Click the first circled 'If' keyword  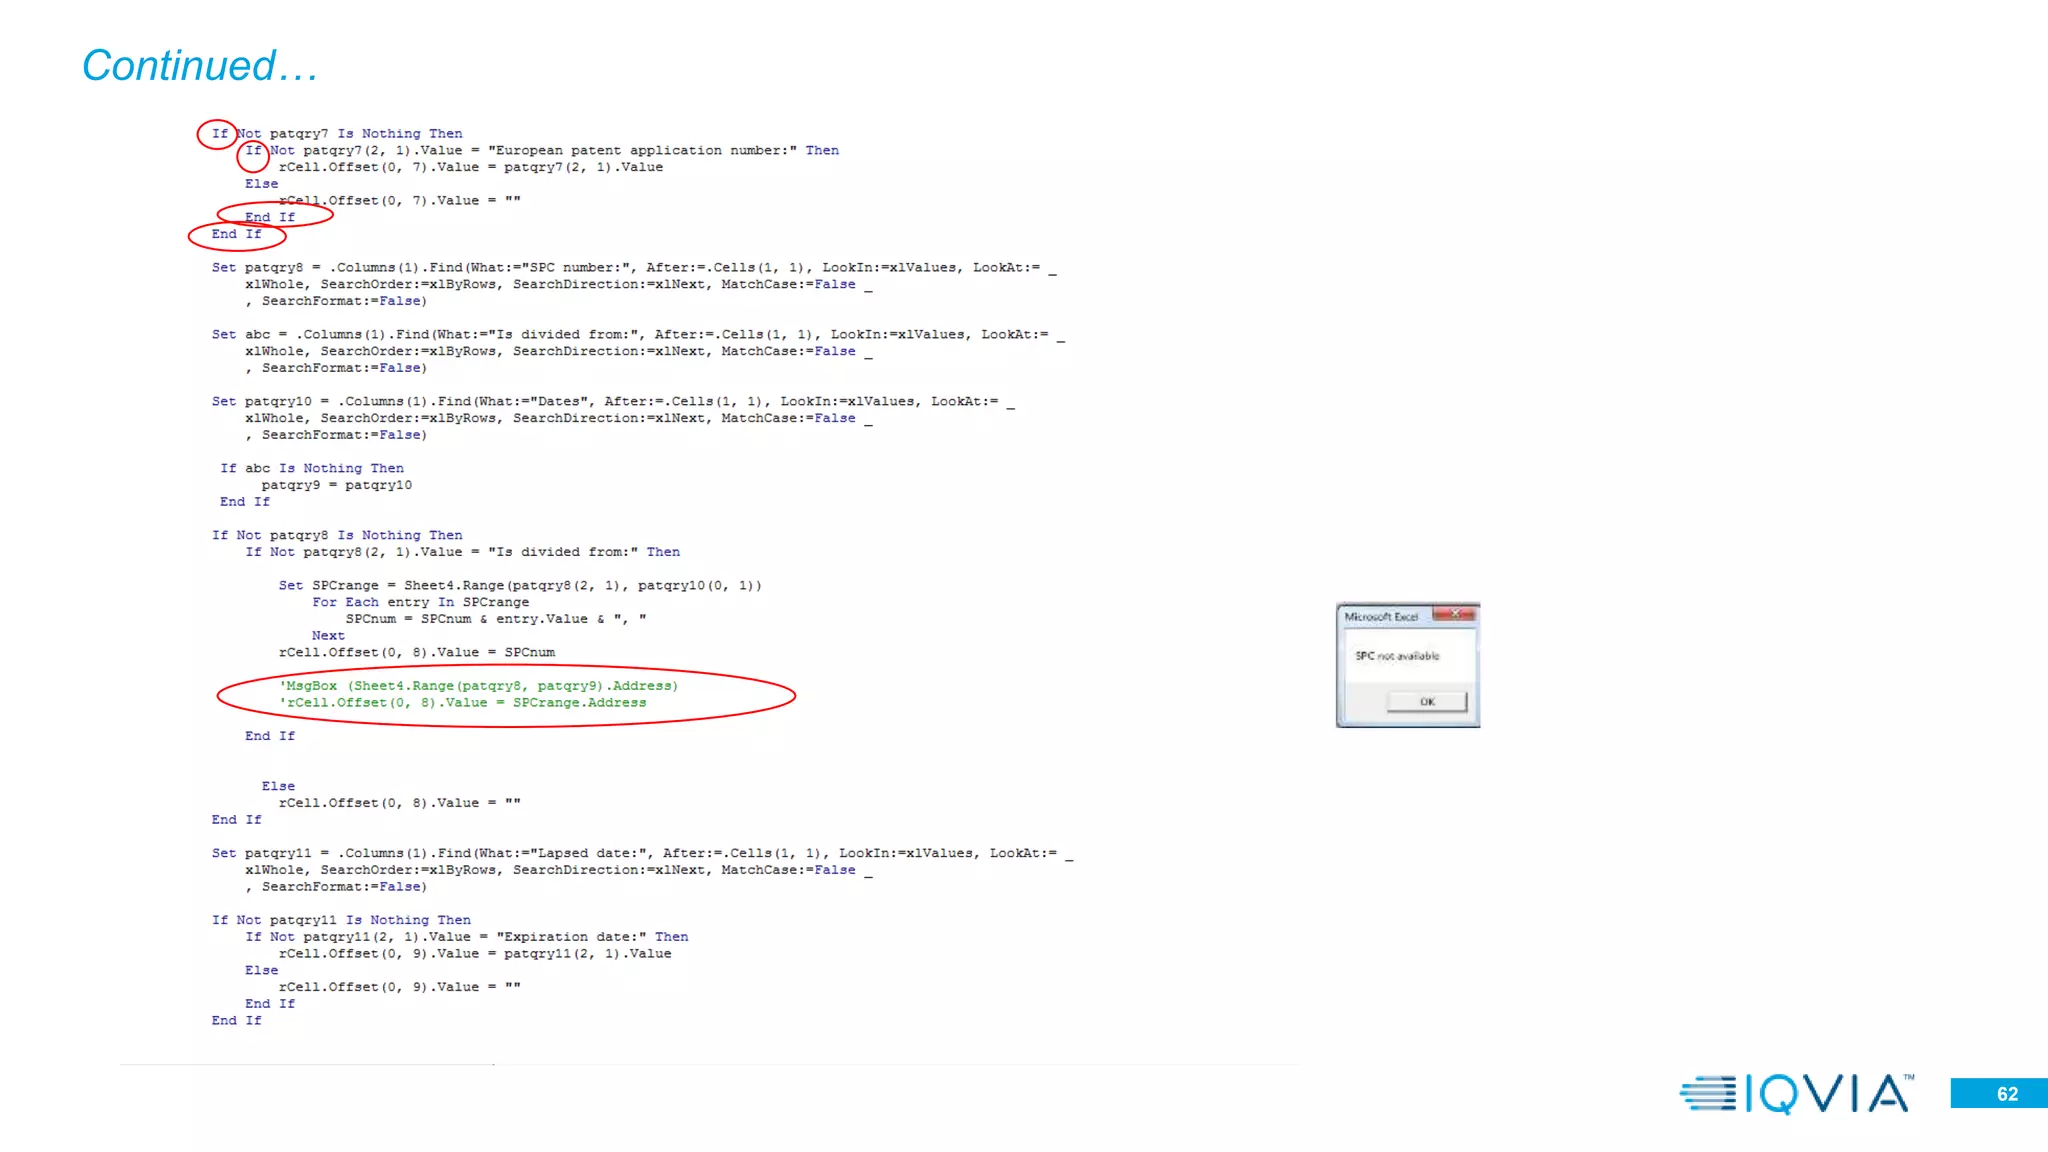(219, 134)
